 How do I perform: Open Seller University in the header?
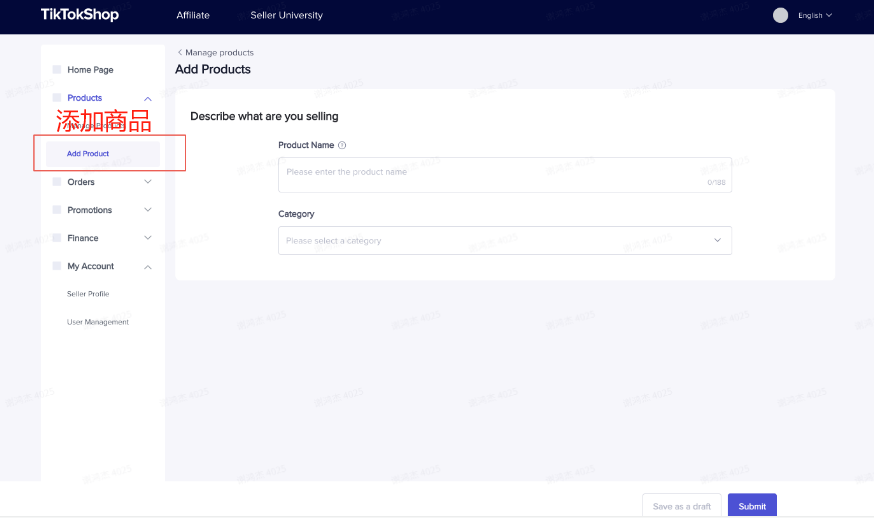click(x=286, y=15)
